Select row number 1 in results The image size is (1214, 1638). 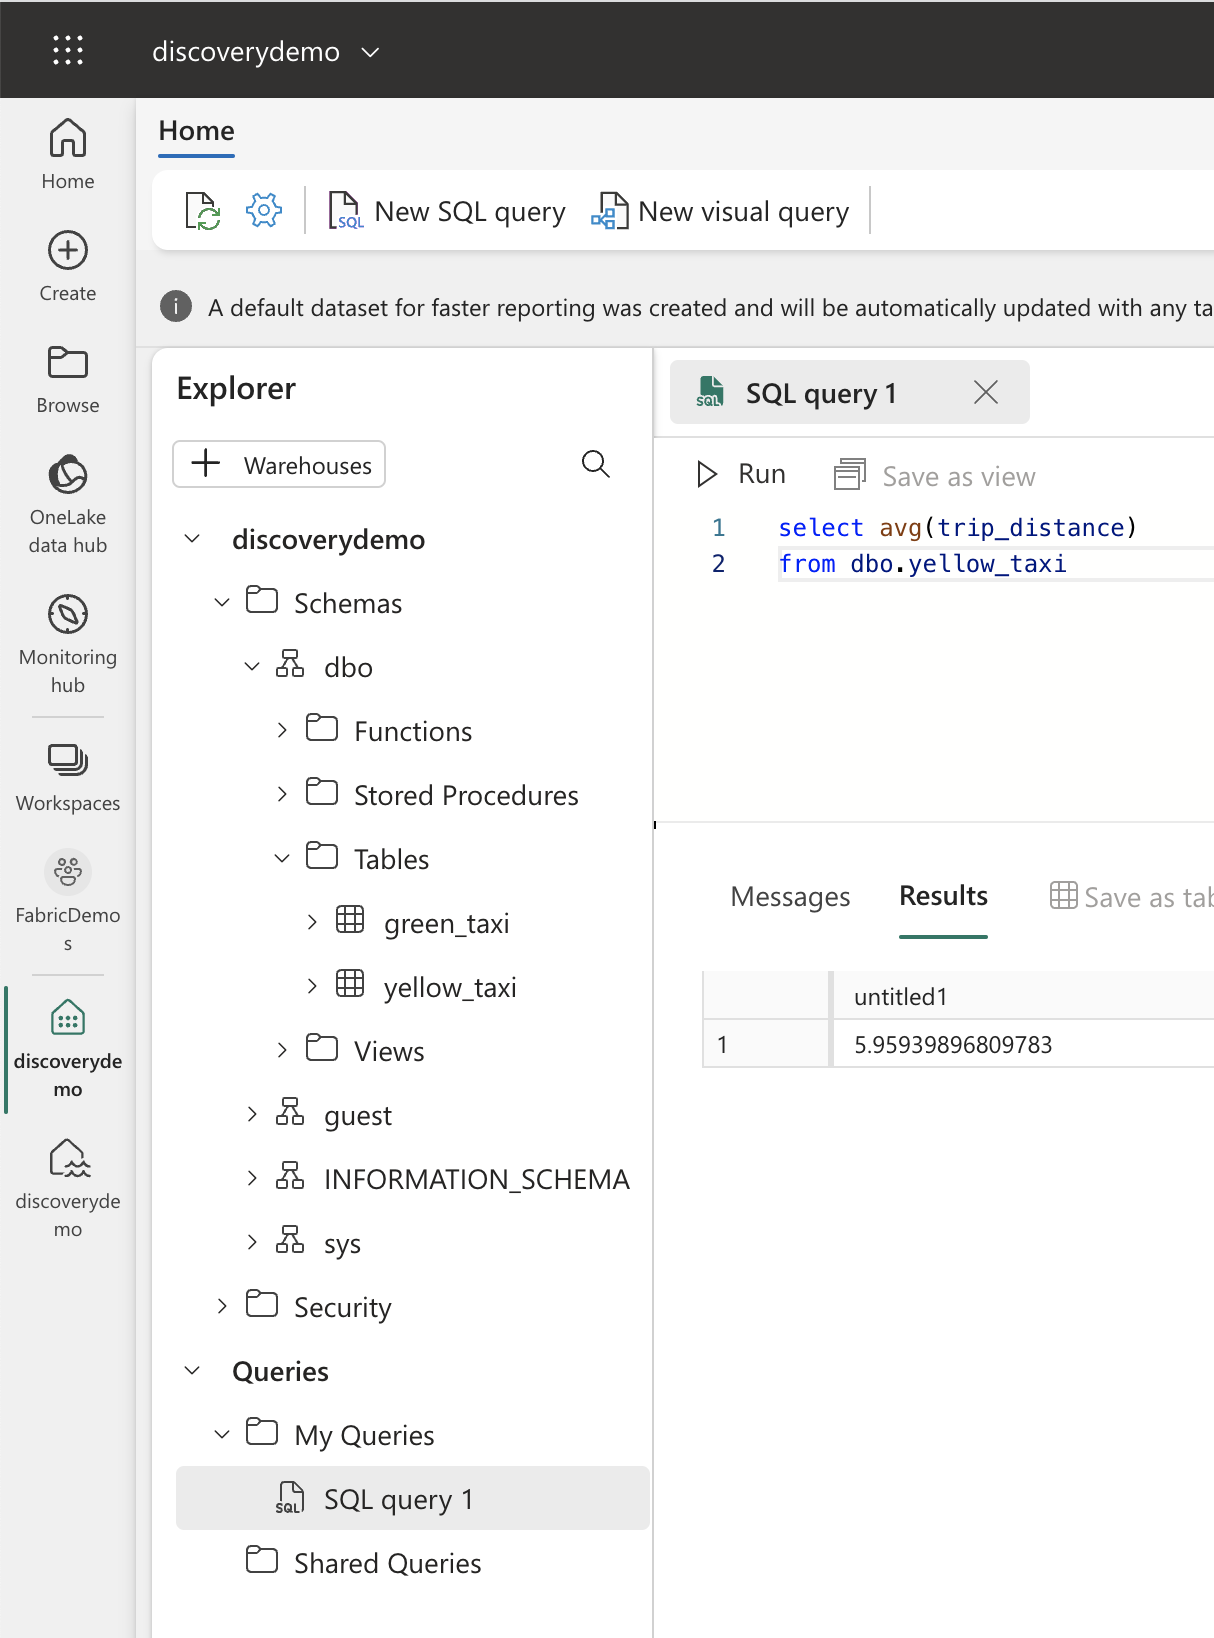tap(766, 1044)
